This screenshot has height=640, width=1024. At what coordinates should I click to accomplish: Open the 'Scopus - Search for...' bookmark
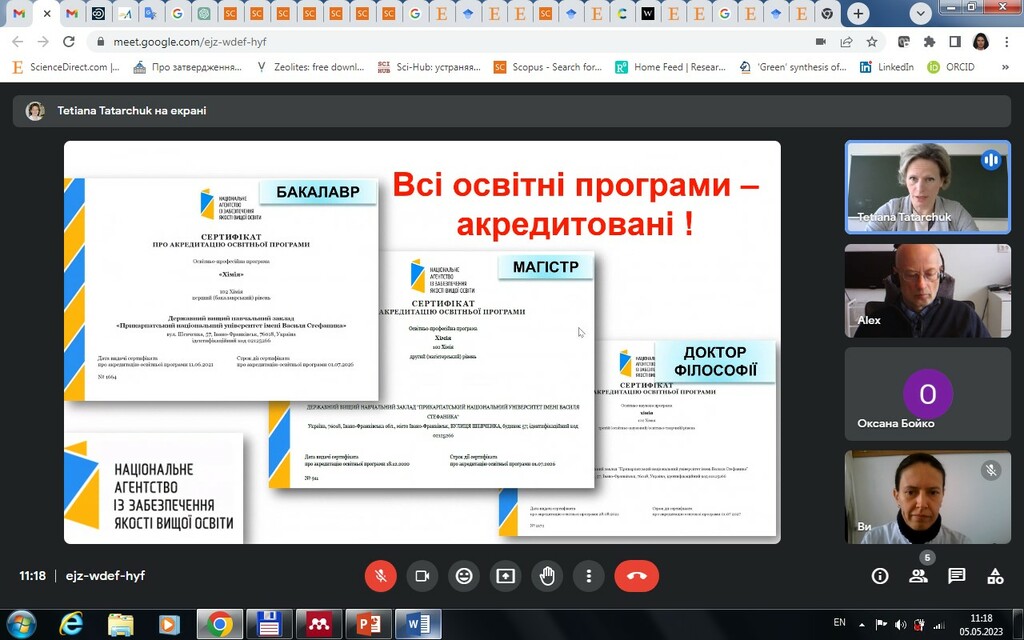pyautogui.click(x=548, y=67)
